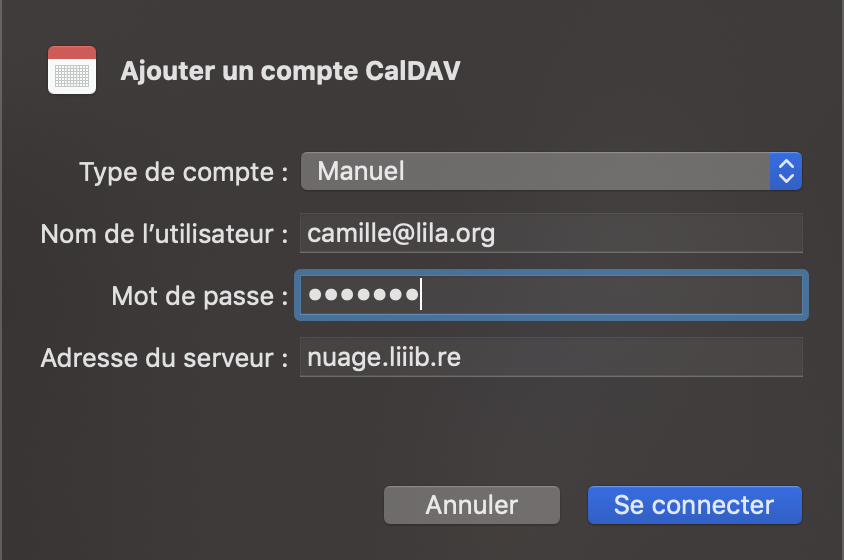844x560 pixels.
Task: Click empty space right of password dots
Action: click(x=611, y=295)
